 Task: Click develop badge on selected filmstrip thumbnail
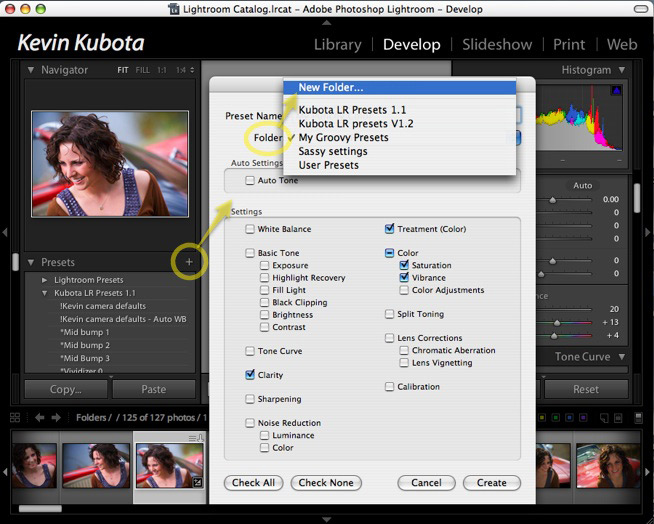(x=198, y=482)
